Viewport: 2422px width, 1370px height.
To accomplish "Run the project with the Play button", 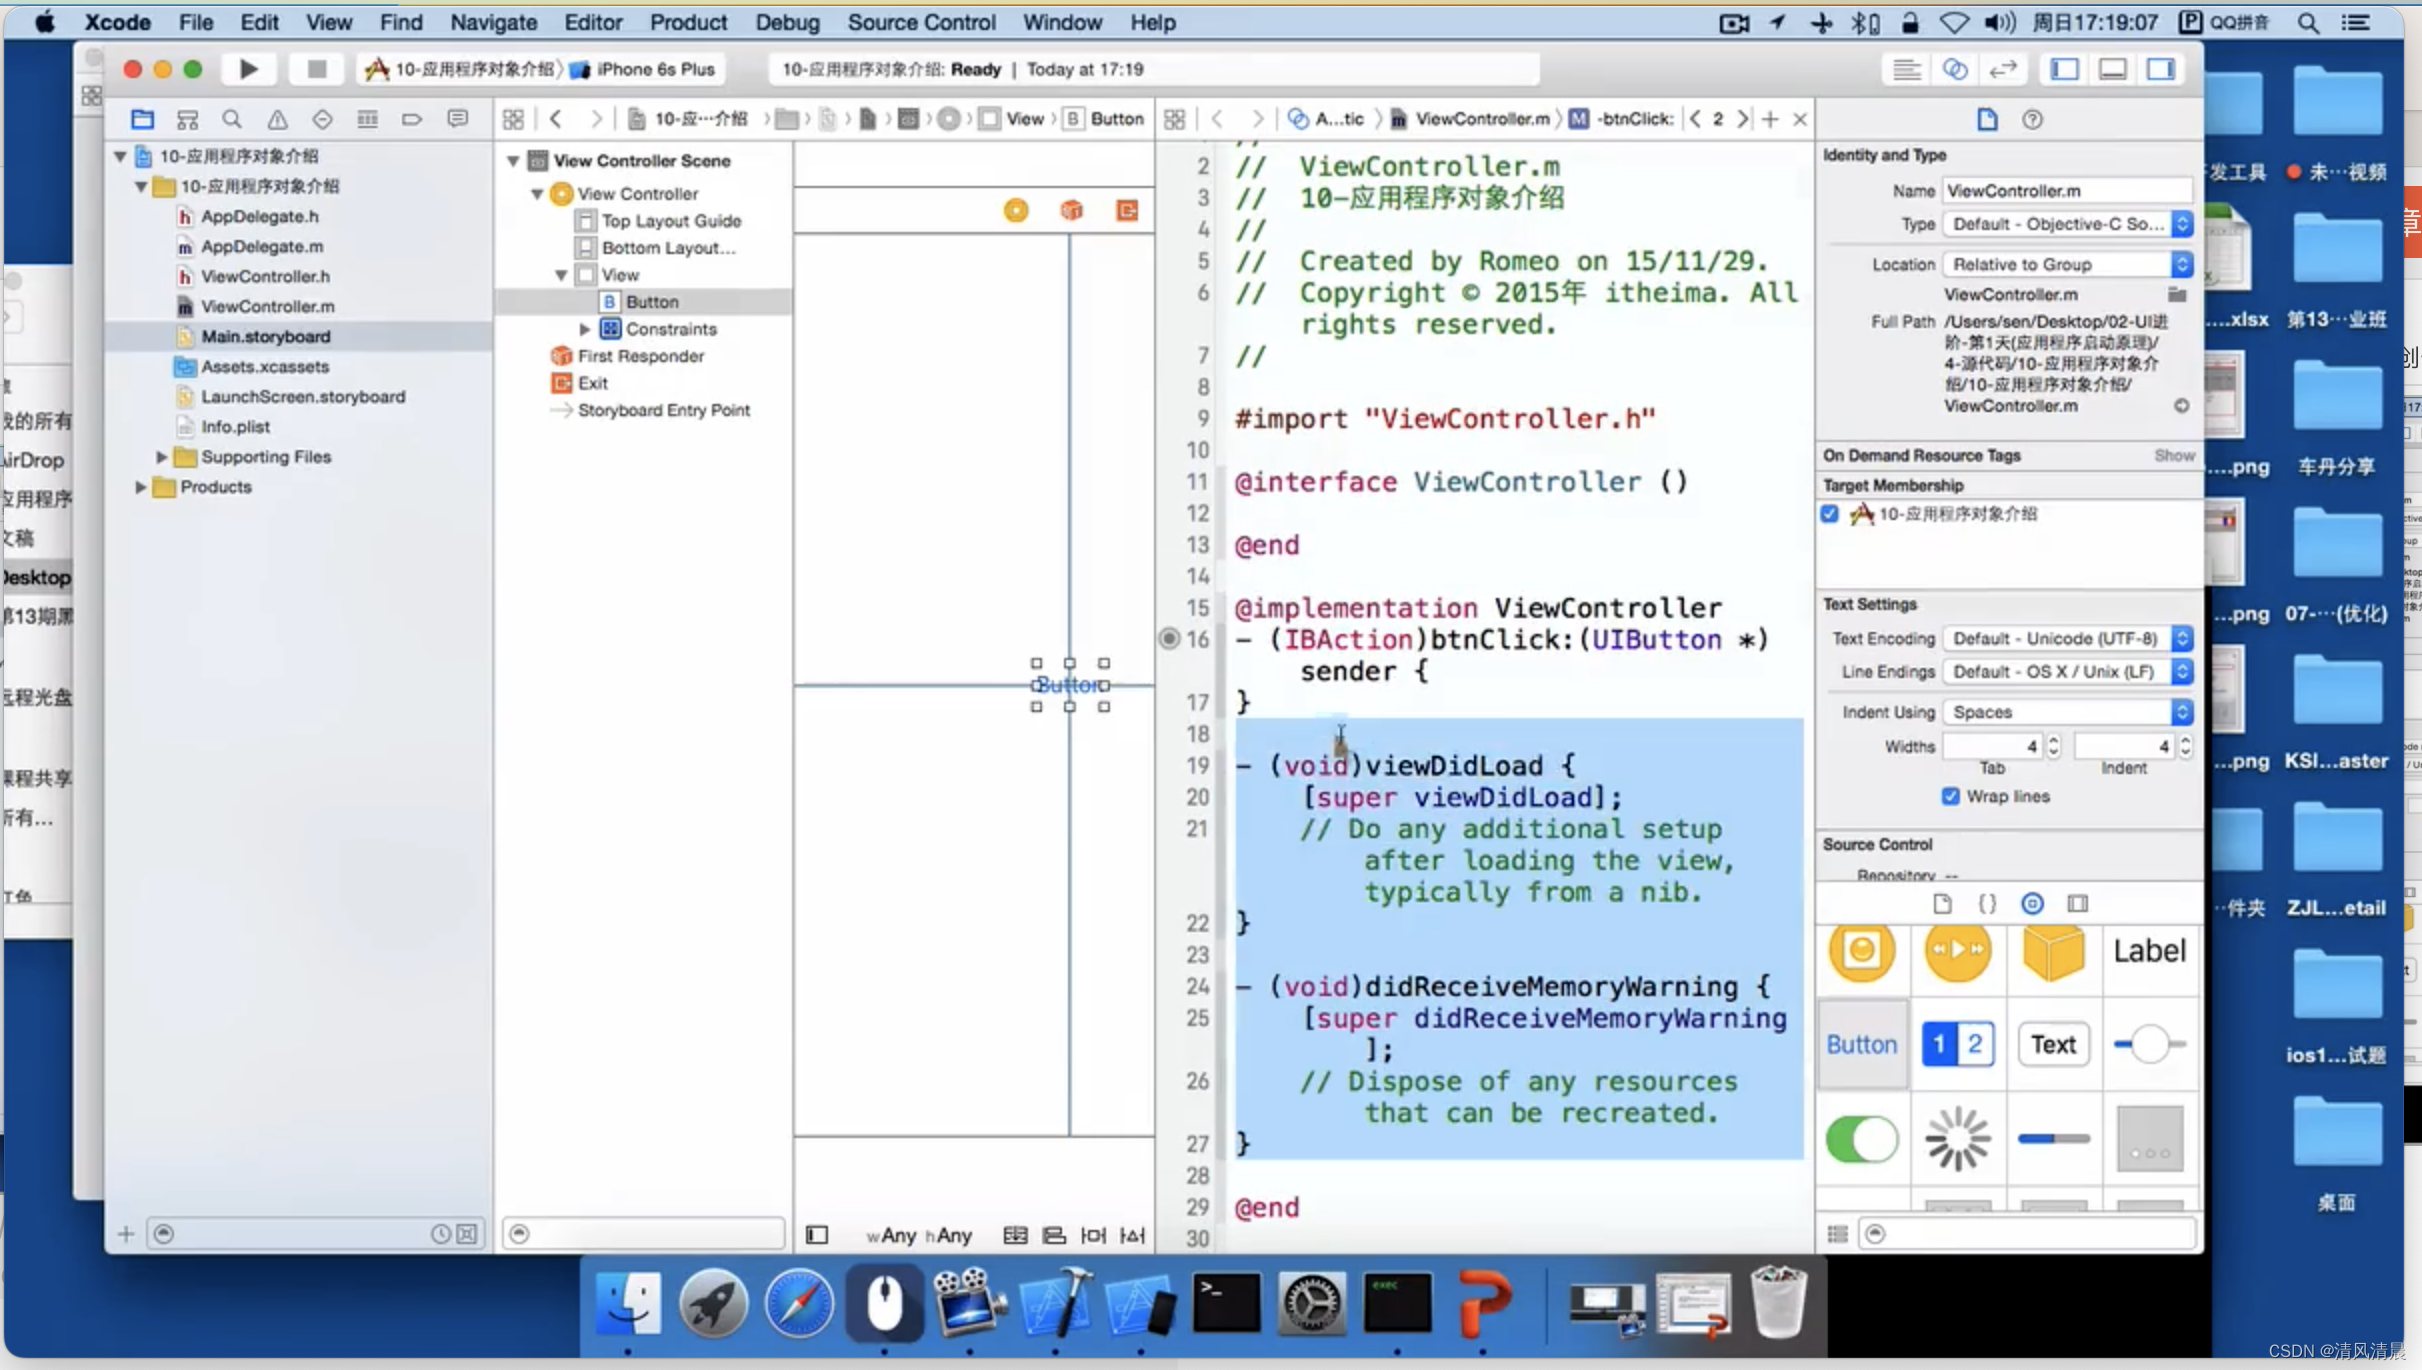I will 248,69.
